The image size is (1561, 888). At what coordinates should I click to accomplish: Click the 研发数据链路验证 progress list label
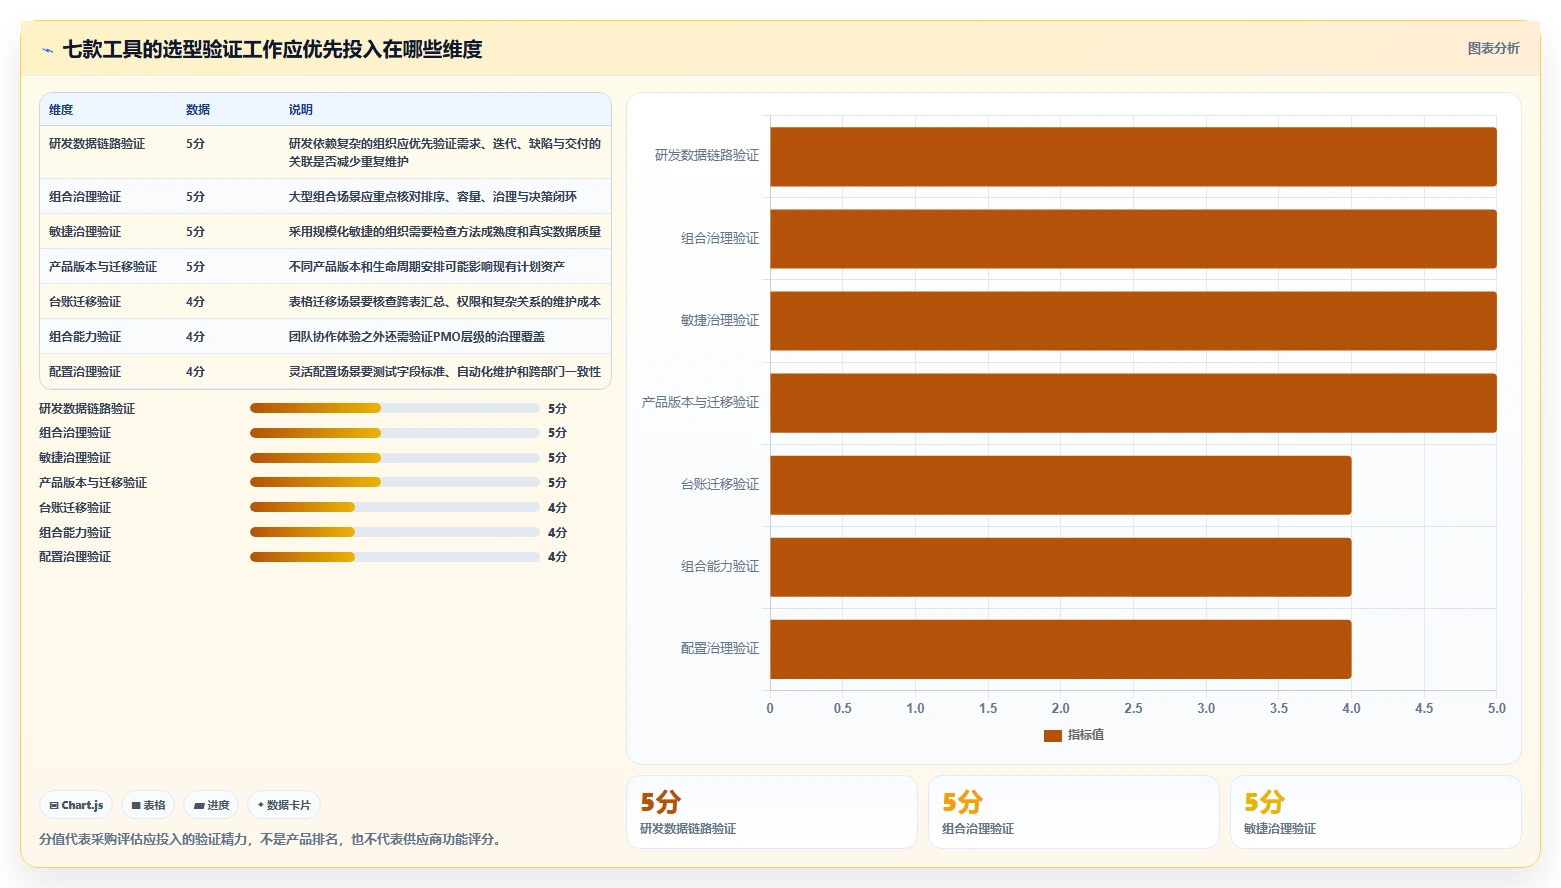tap(87, 409)
